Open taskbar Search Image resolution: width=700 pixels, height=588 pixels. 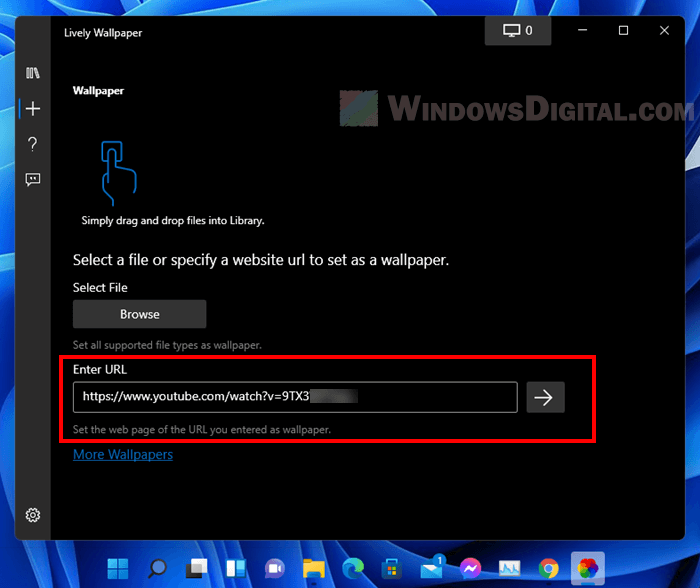(157, 569)
